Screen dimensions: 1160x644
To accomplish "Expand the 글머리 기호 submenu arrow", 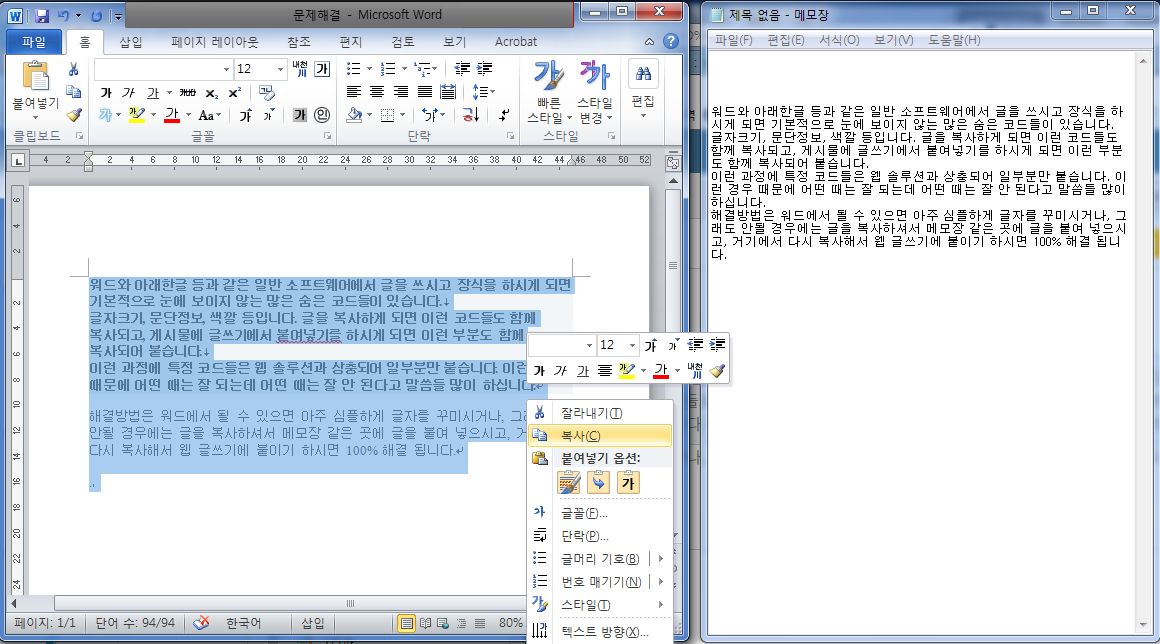I will pos(660,558).
